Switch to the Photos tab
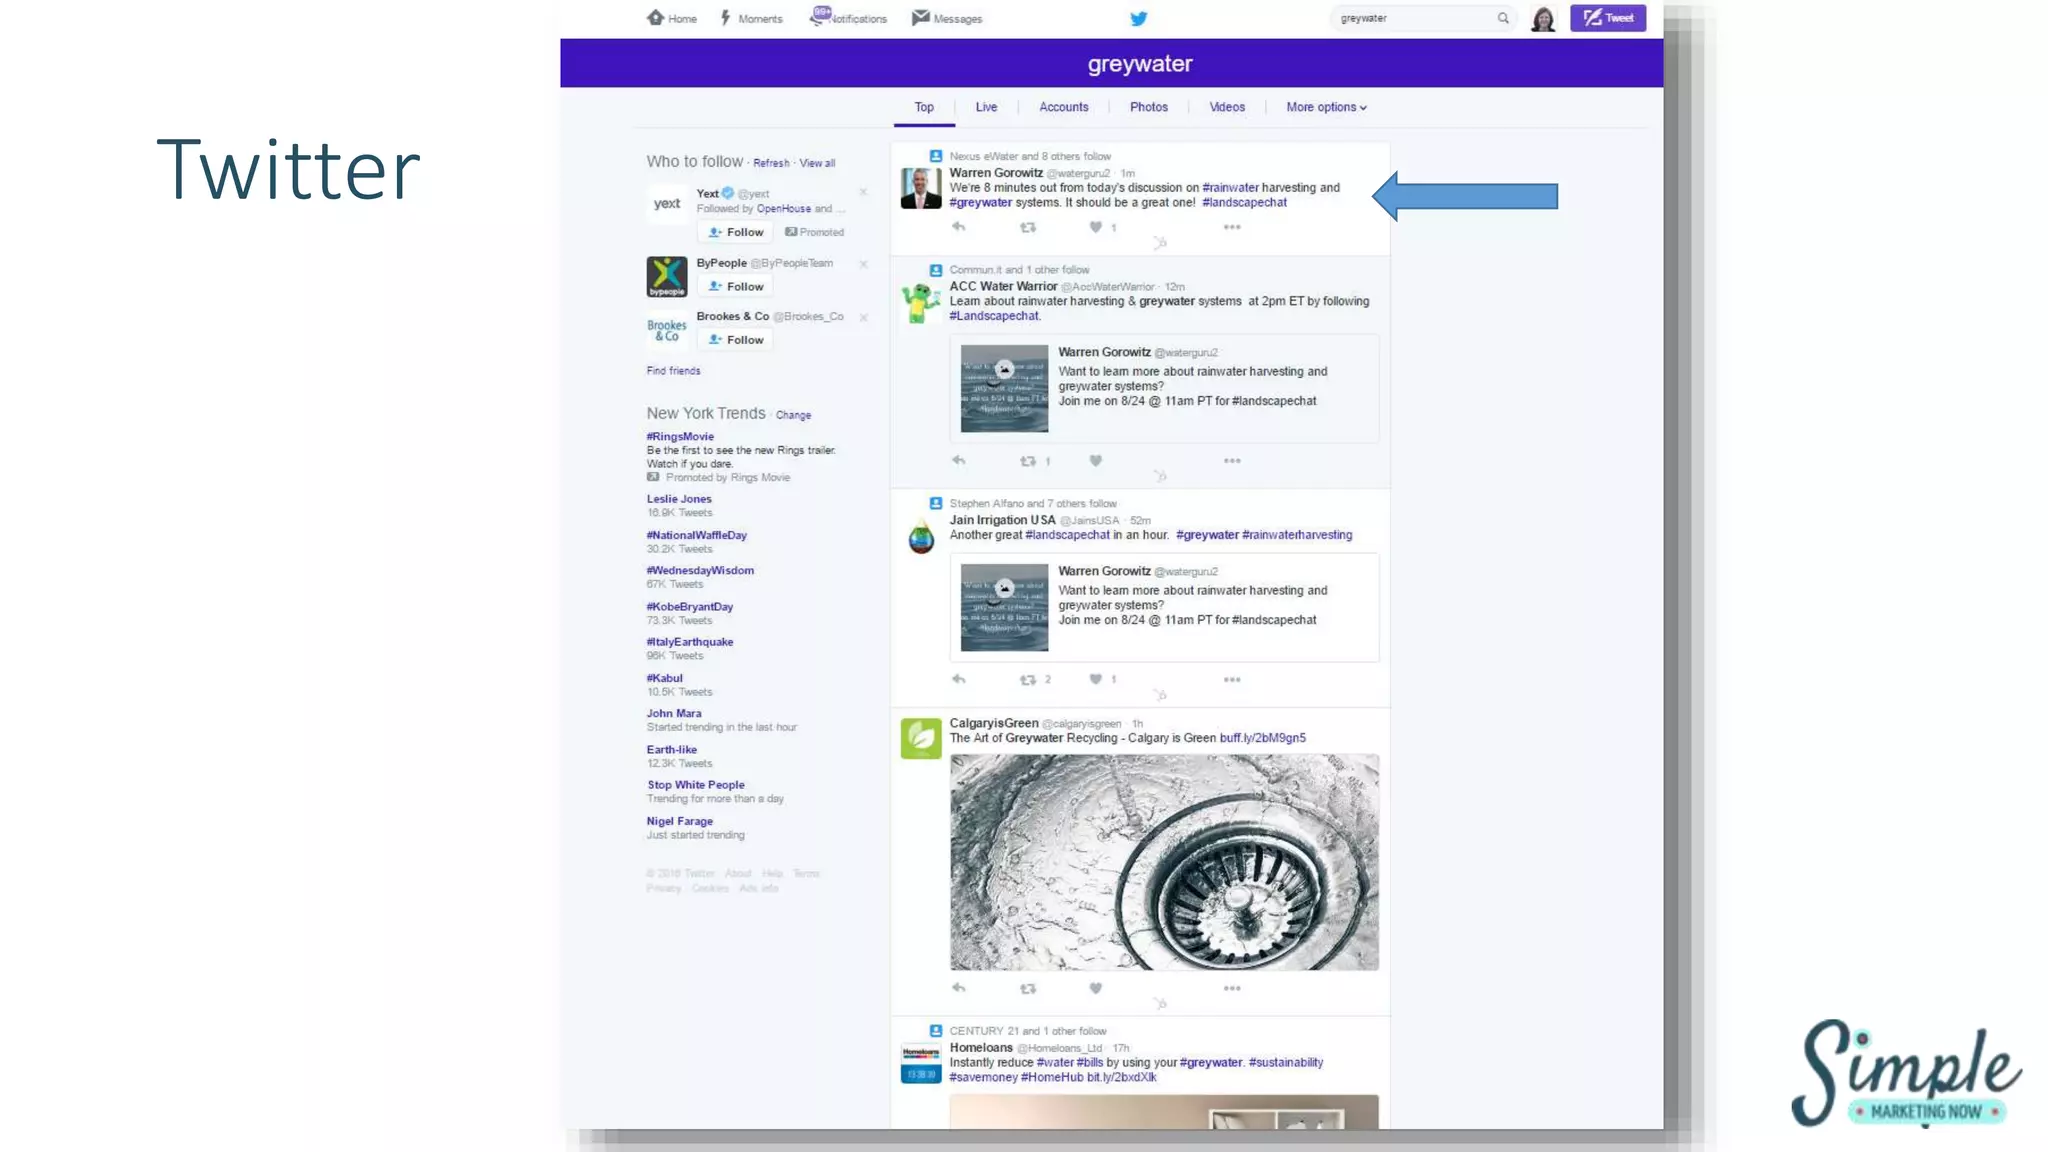Viewport: 2048px width, 1152px height. tap(1148, 107)
